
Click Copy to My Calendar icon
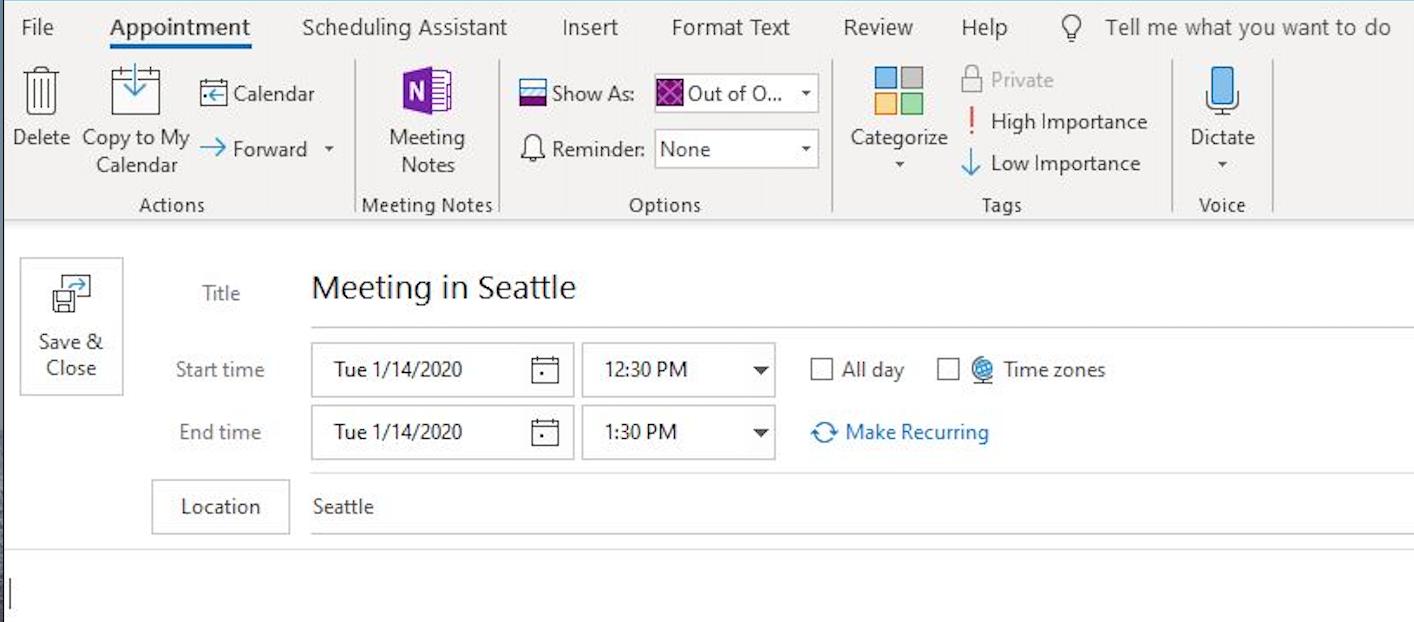[x=135, y=92]
